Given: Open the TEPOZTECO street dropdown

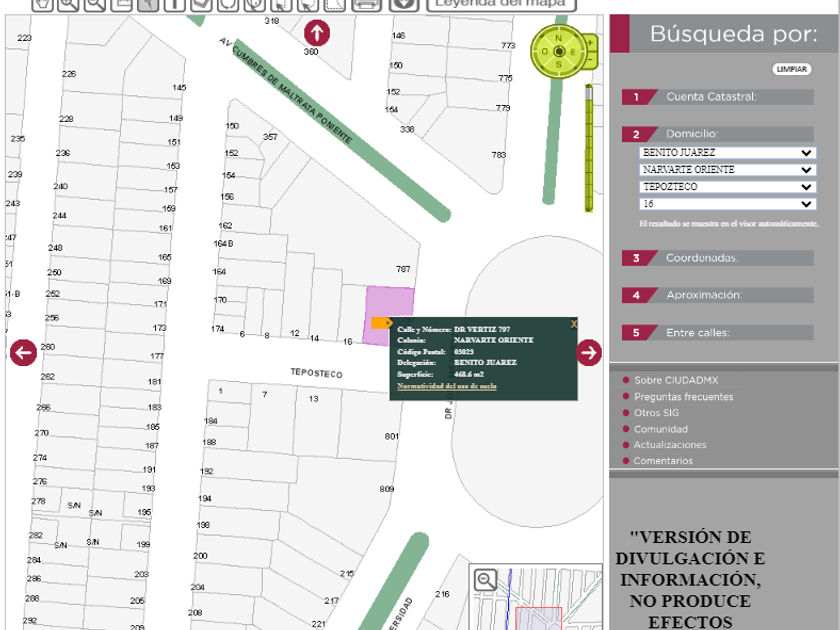Looking at the screenshot, I should click(728, 187).
